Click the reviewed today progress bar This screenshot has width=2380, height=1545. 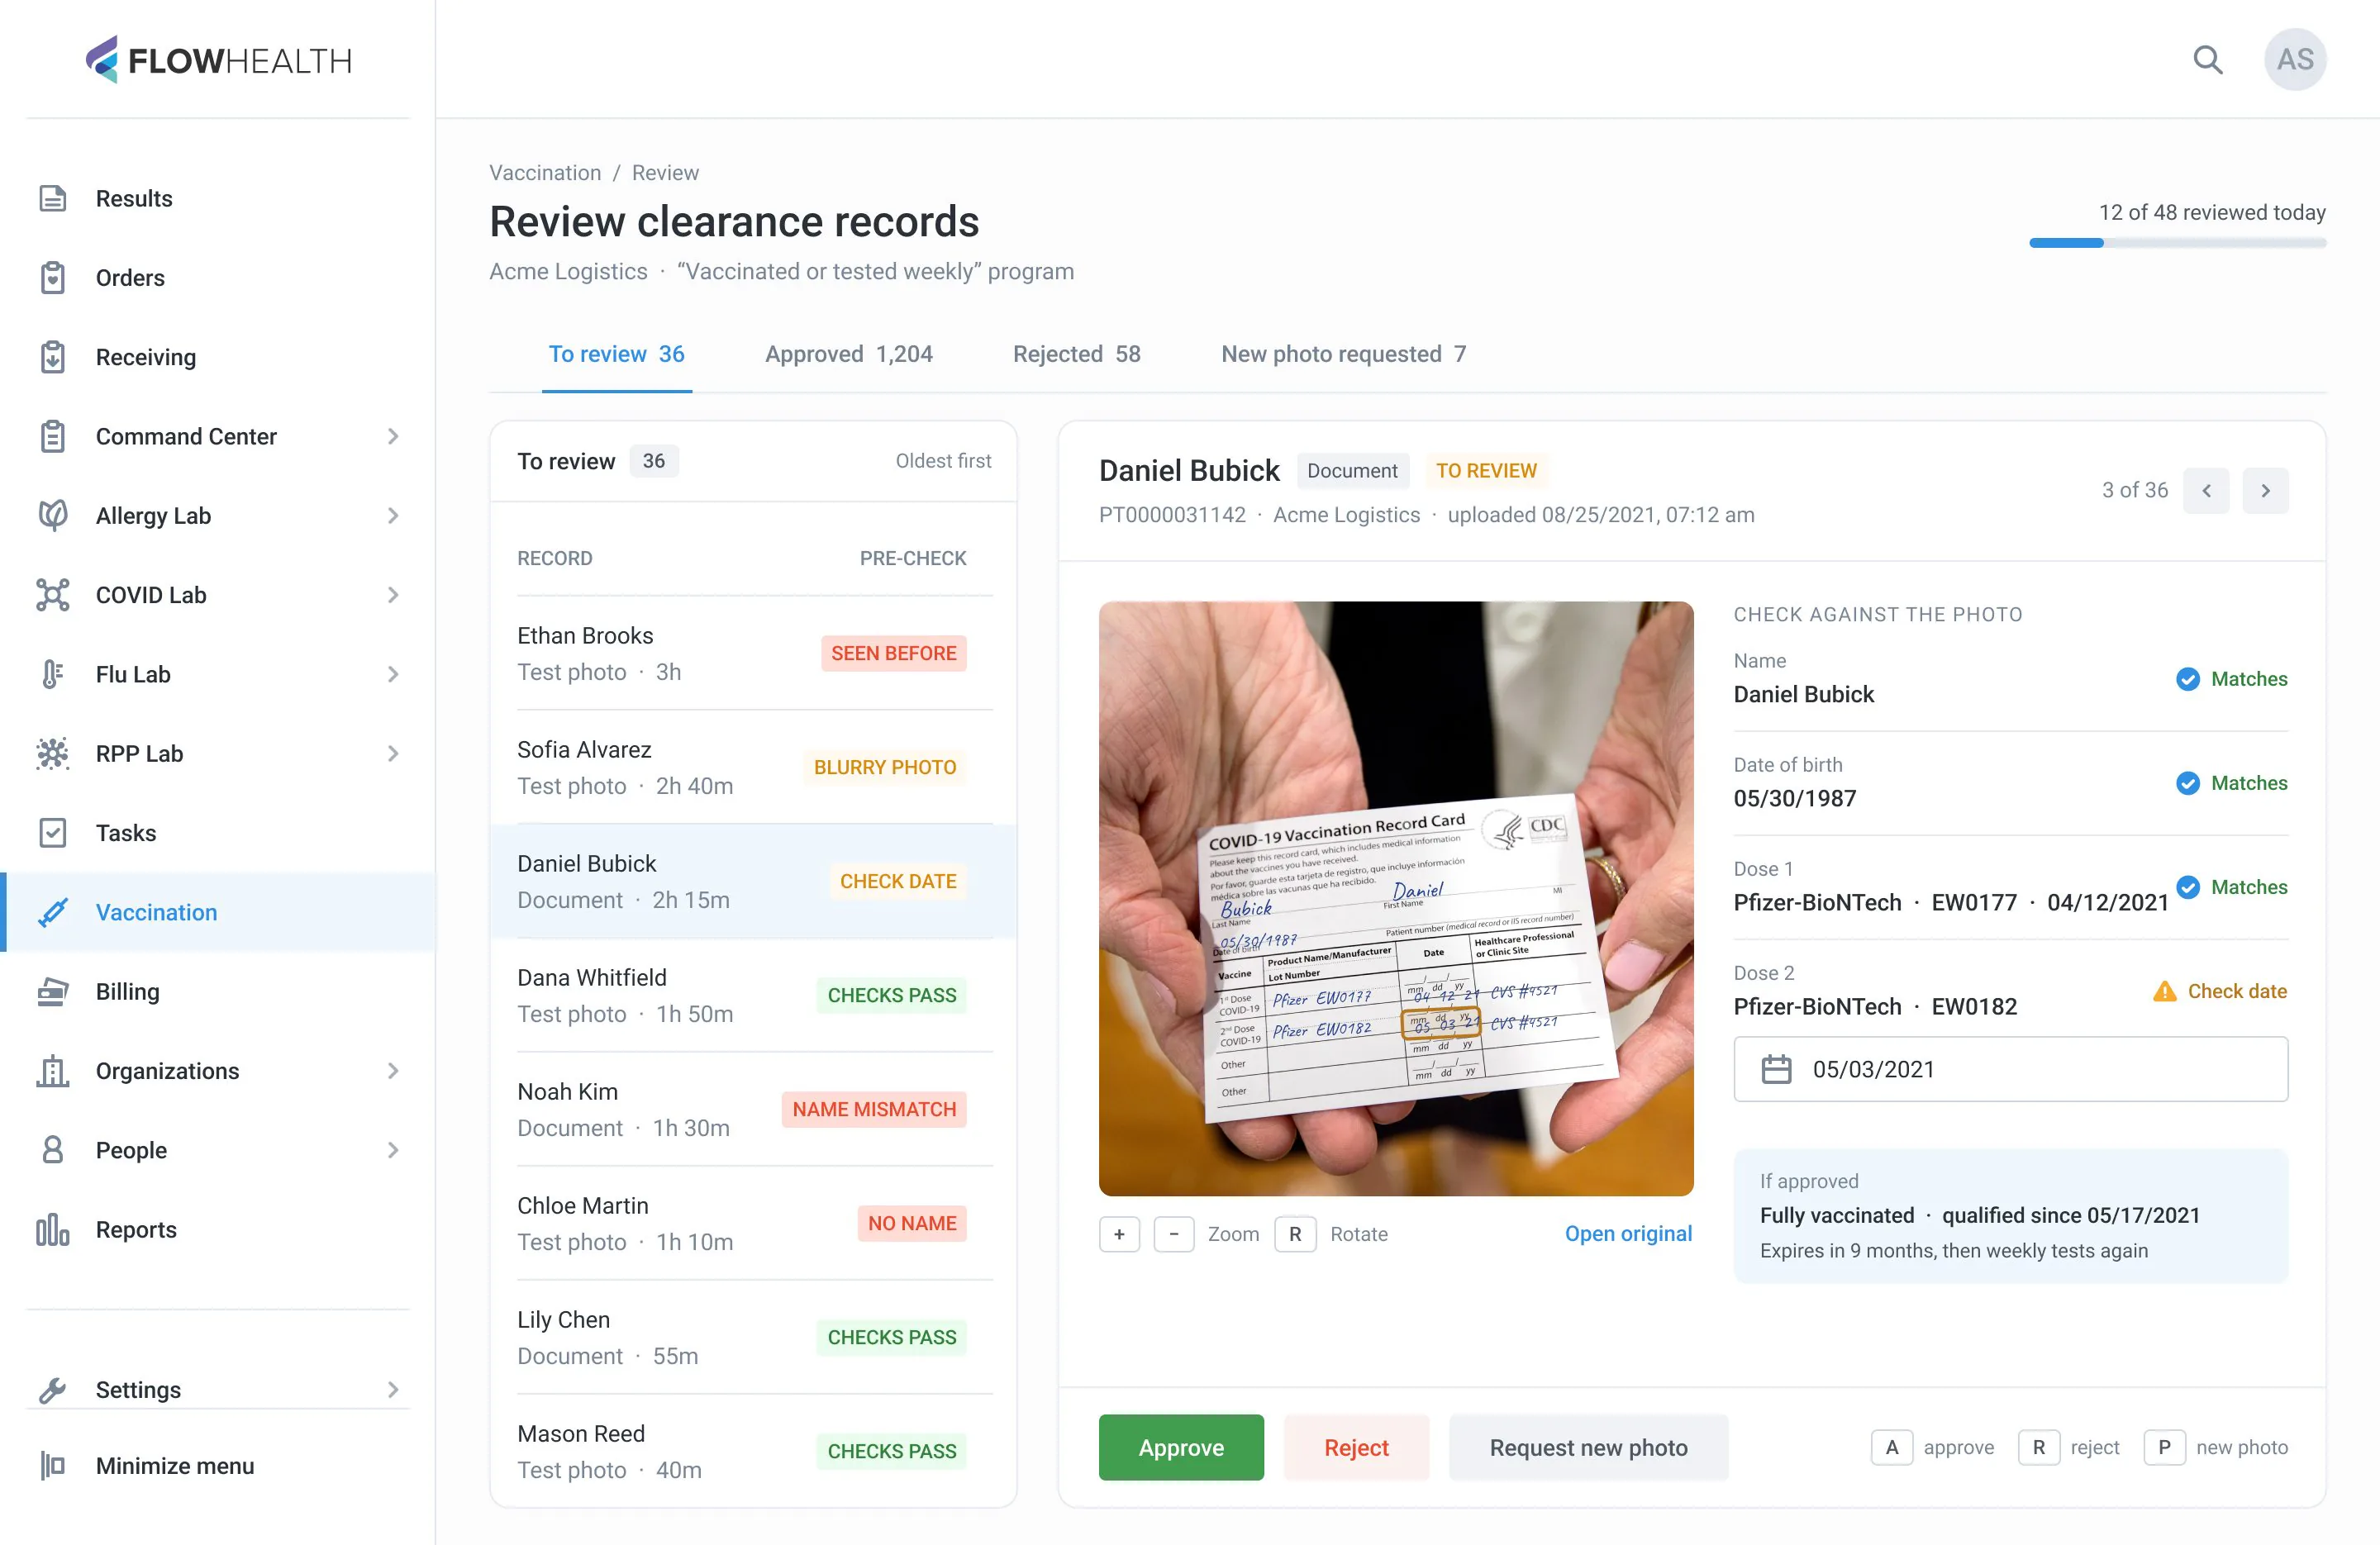click(x=2177, y=243)
